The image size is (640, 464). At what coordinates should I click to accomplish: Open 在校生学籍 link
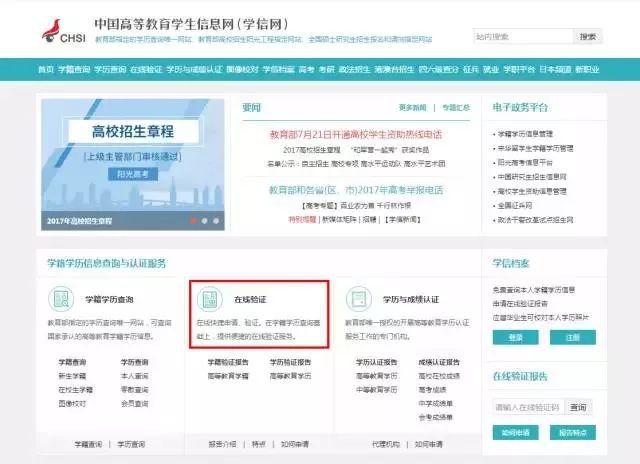tap(76, 390)
